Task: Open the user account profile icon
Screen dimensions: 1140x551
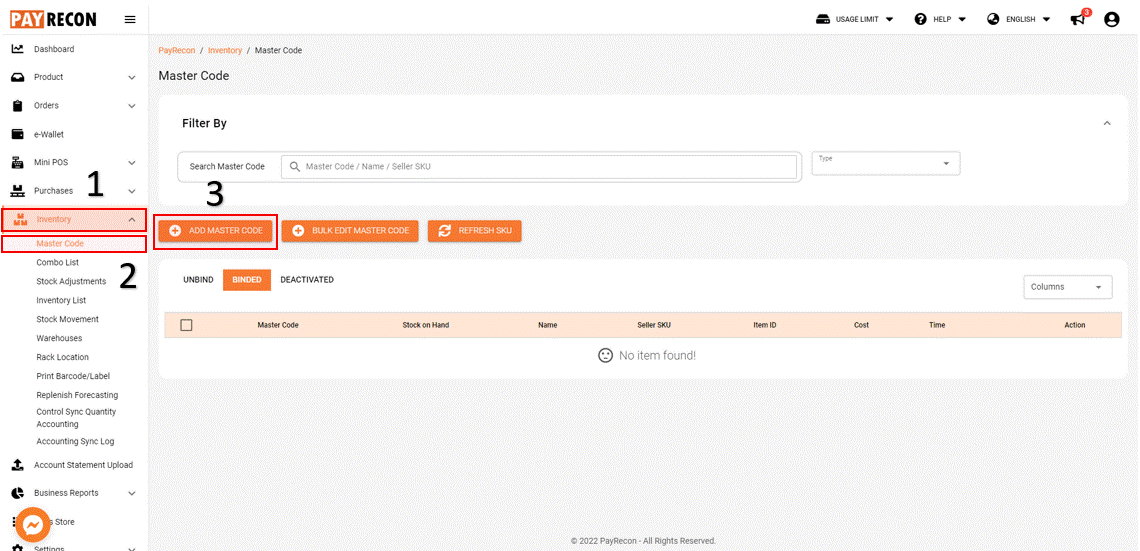Action: click(1111, 20)
